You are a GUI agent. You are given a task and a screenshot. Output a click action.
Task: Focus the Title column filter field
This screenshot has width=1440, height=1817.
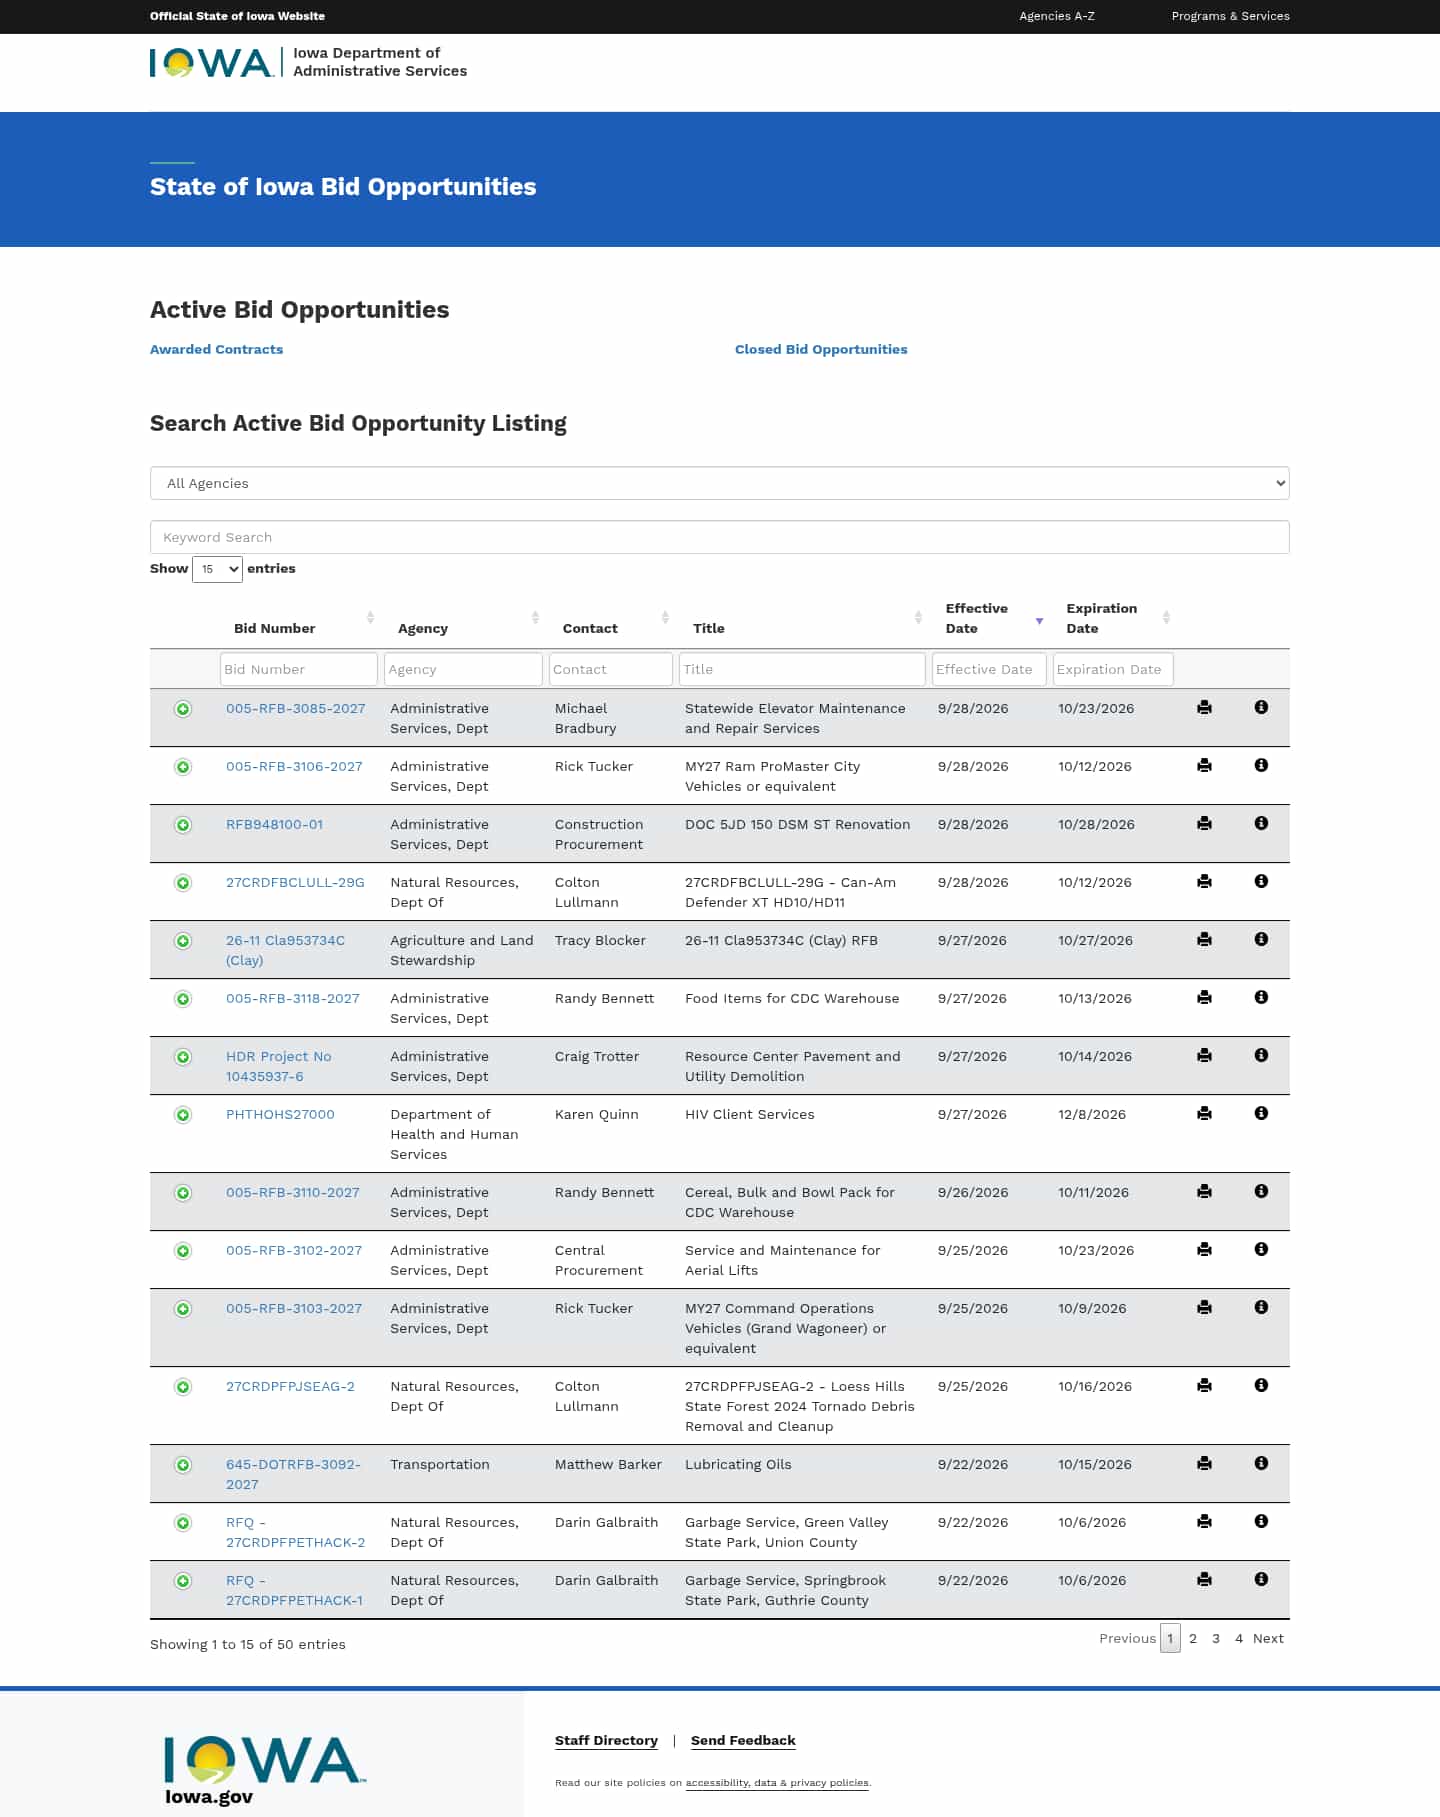click(802, 669)
